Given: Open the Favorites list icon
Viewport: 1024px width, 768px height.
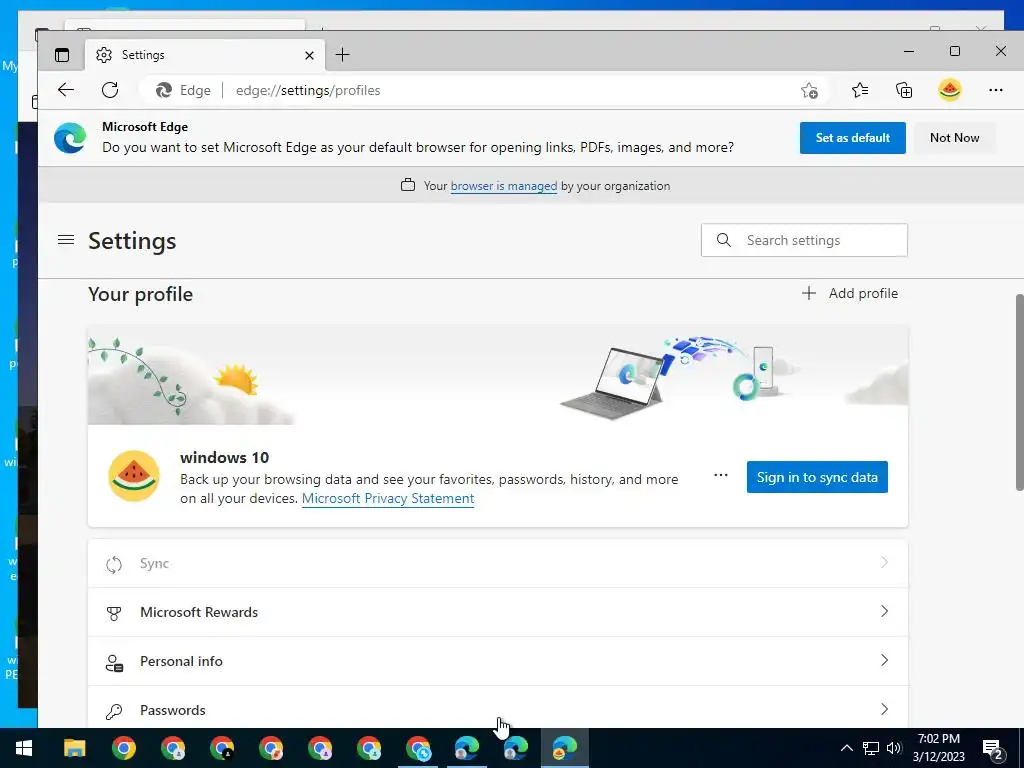Looking at the screenshot, I should [x=860, y=90].
